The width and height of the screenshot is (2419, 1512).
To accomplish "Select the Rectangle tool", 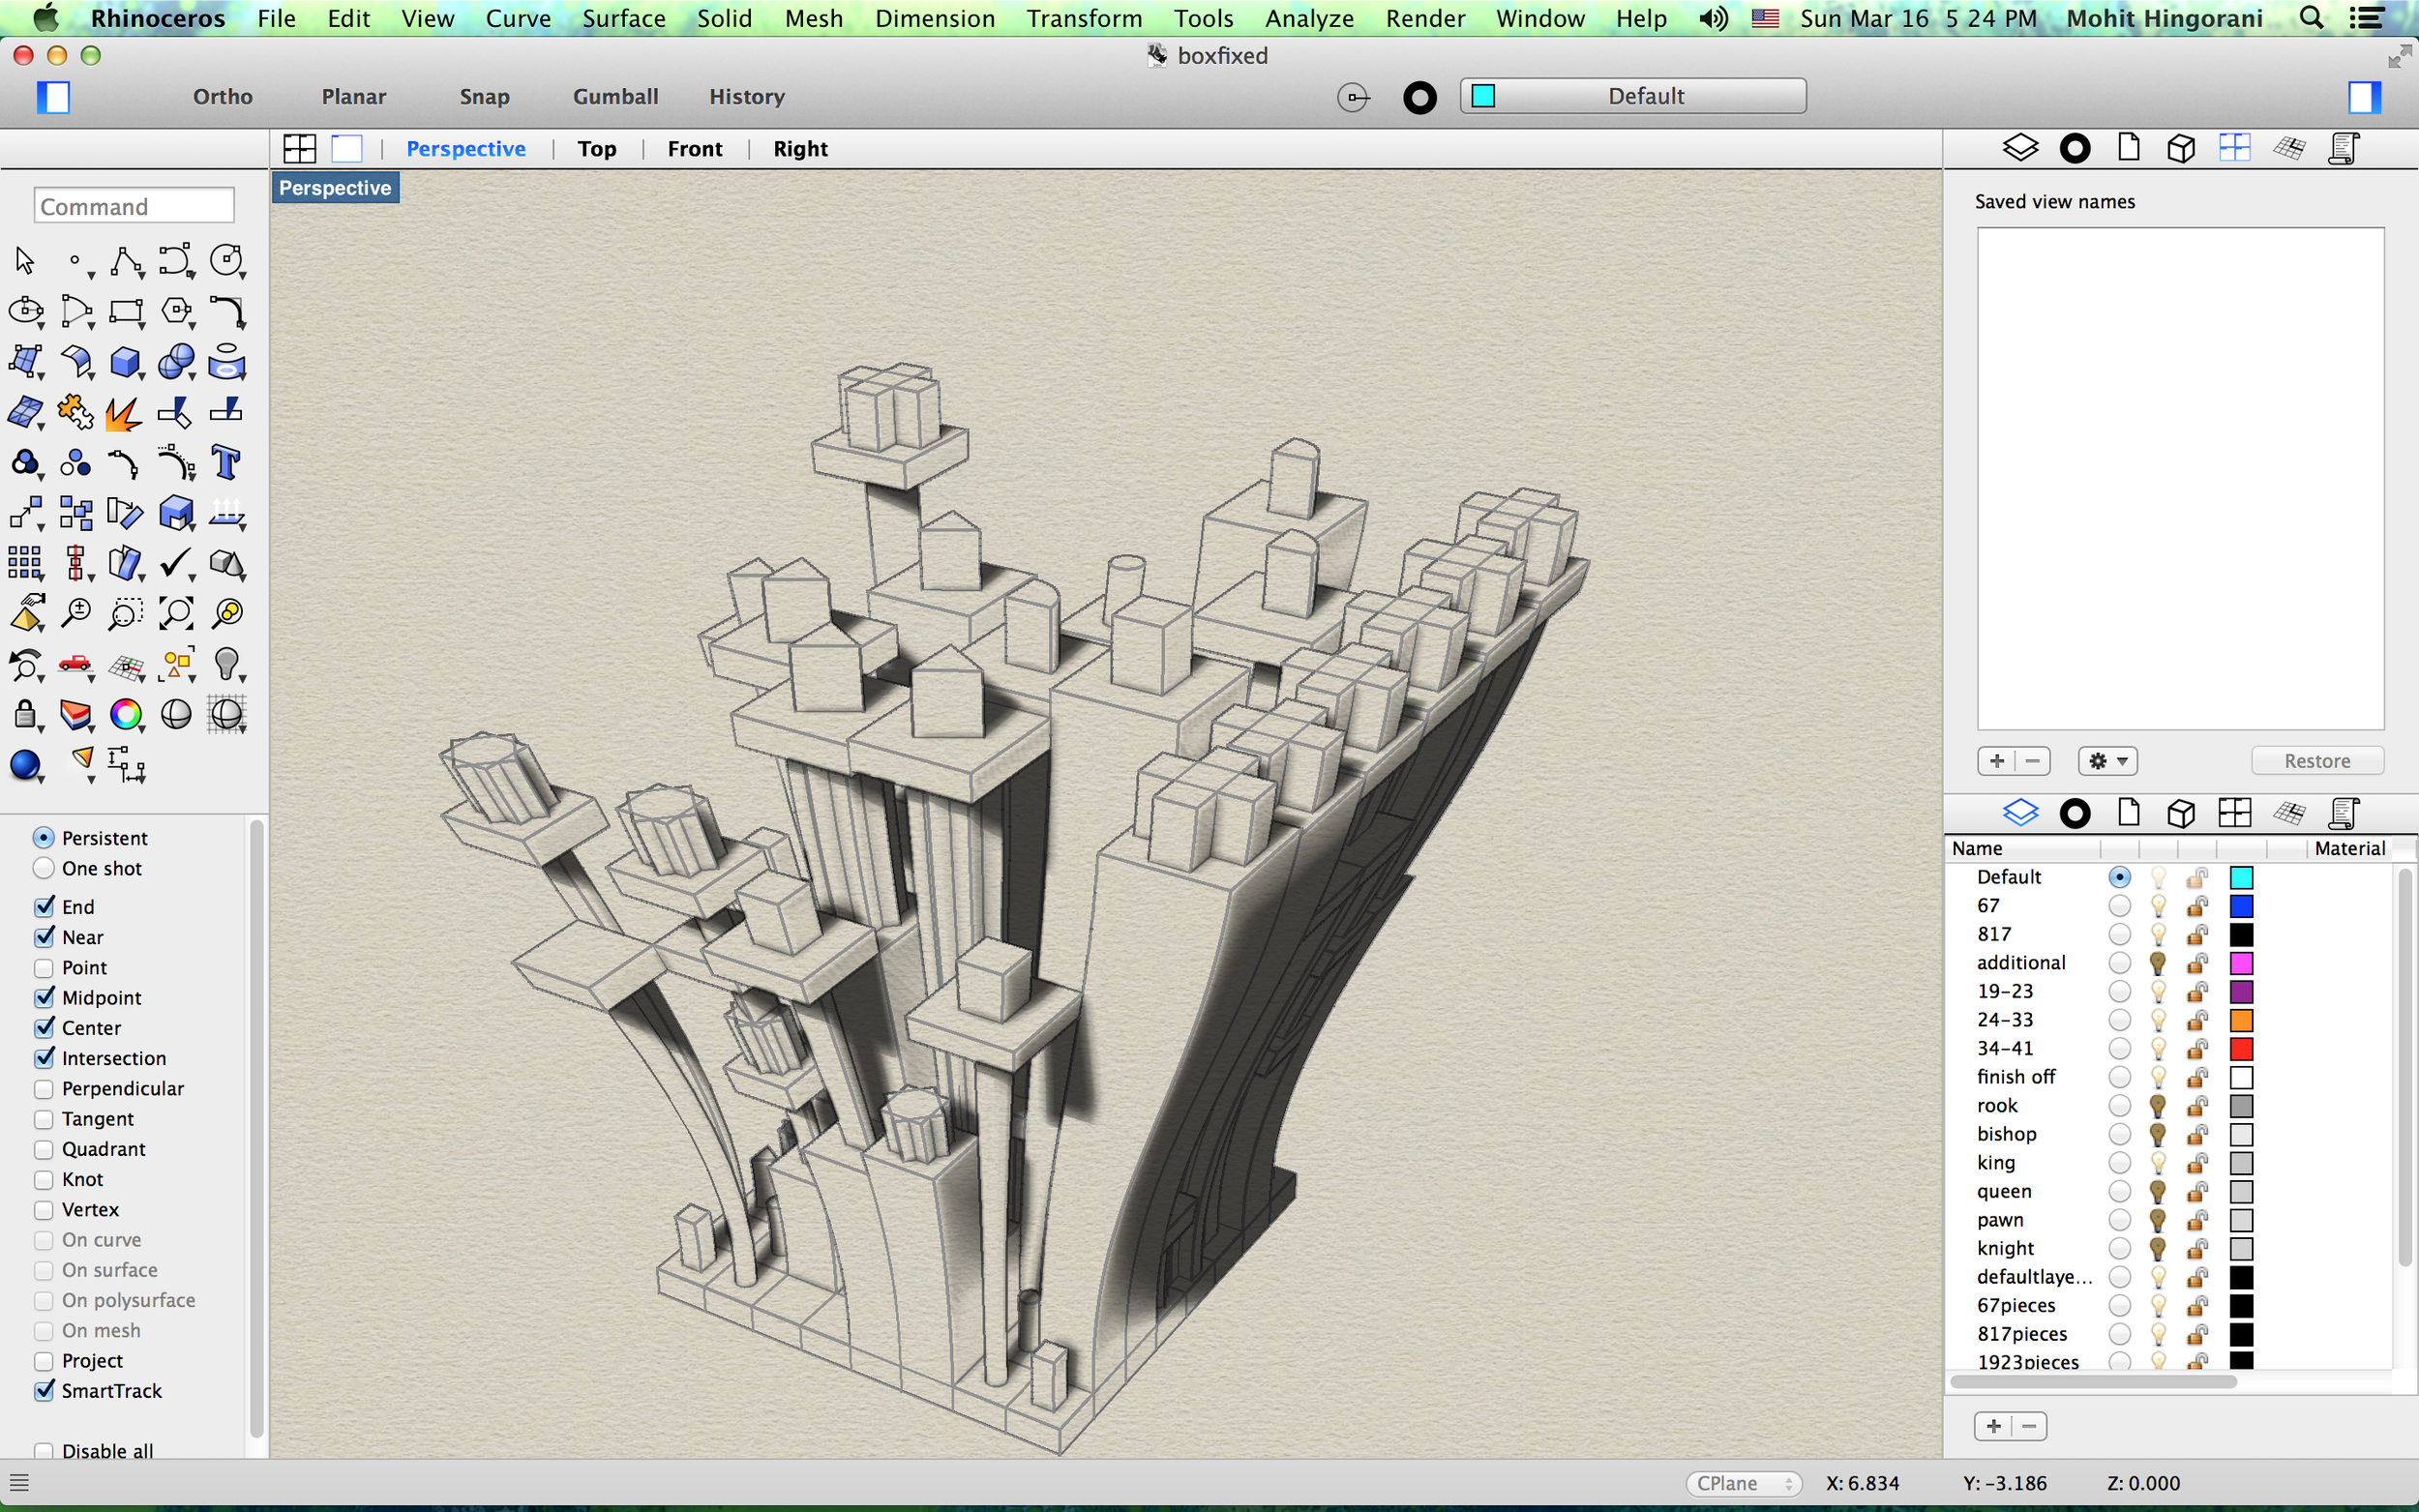I will (126, 311).
